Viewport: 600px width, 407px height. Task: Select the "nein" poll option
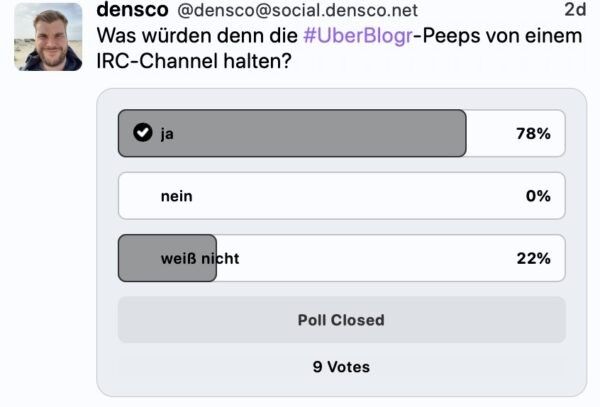(177, 196)
